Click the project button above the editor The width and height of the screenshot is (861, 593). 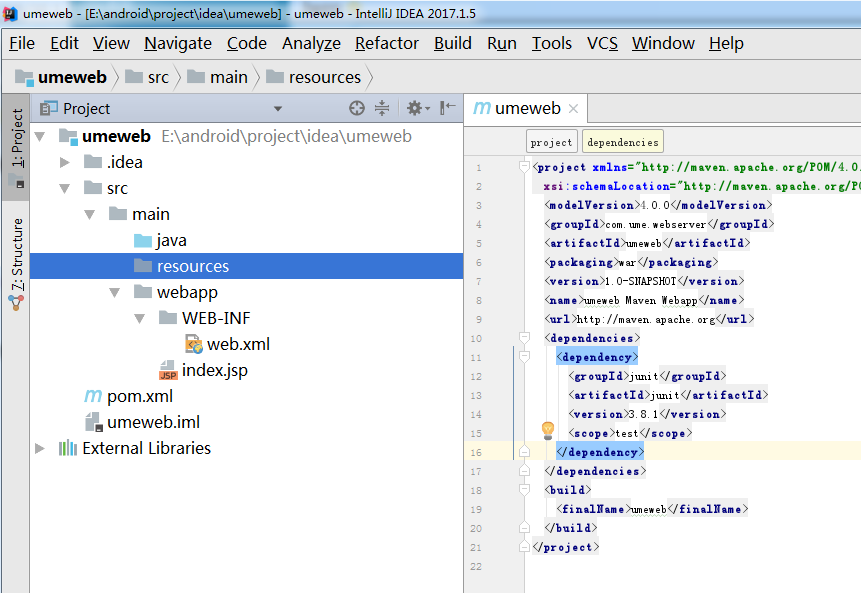click(x=551, y=141)
